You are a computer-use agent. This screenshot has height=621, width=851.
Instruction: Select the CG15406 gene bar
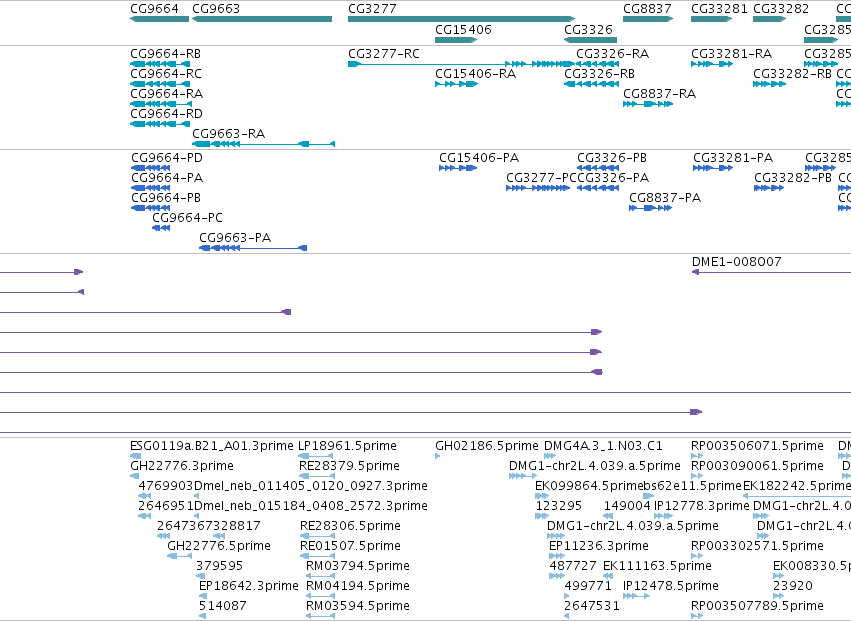pos(456,40)
